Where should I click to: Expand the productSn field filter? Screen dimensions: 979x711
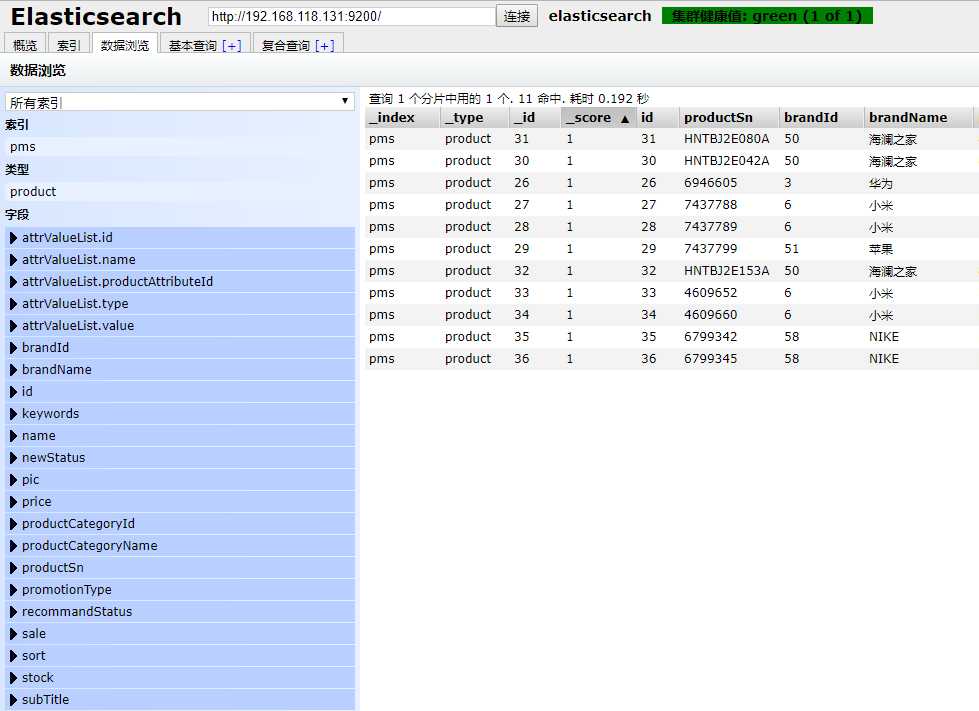tap(180, 567)
